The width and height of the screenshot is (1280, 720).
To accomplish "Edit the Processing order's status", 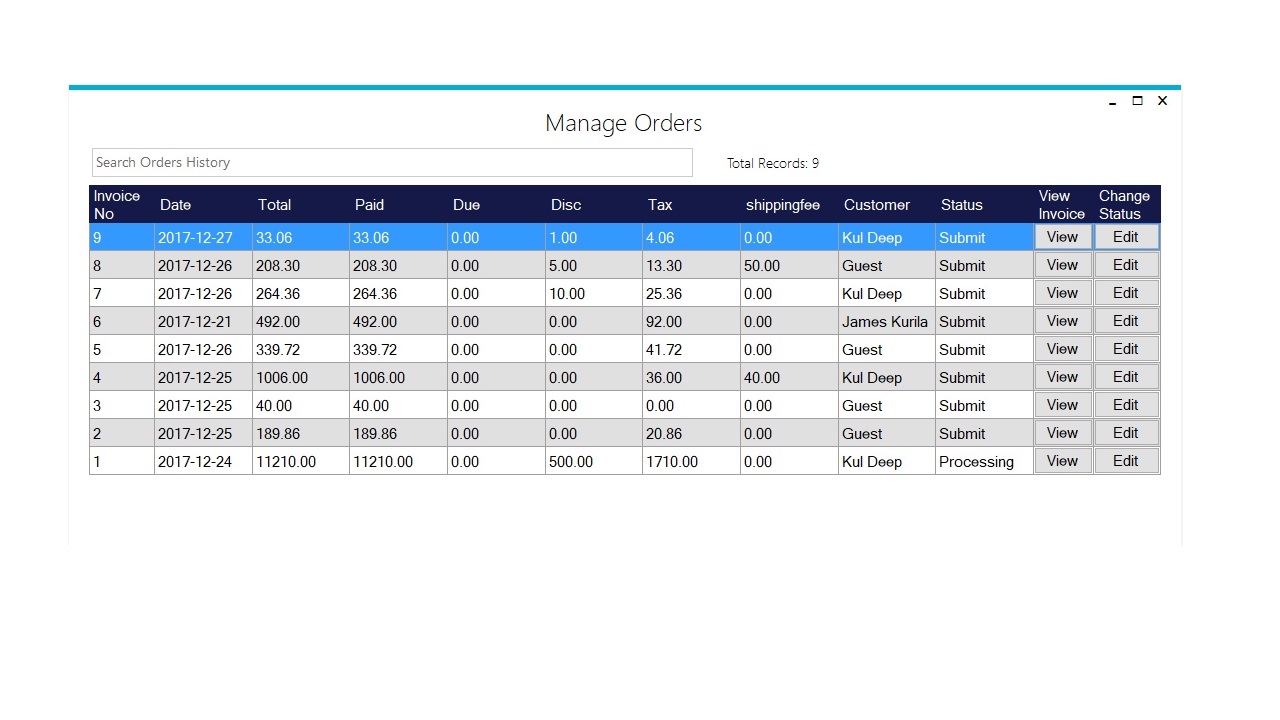I will [x=1126, y=461].
